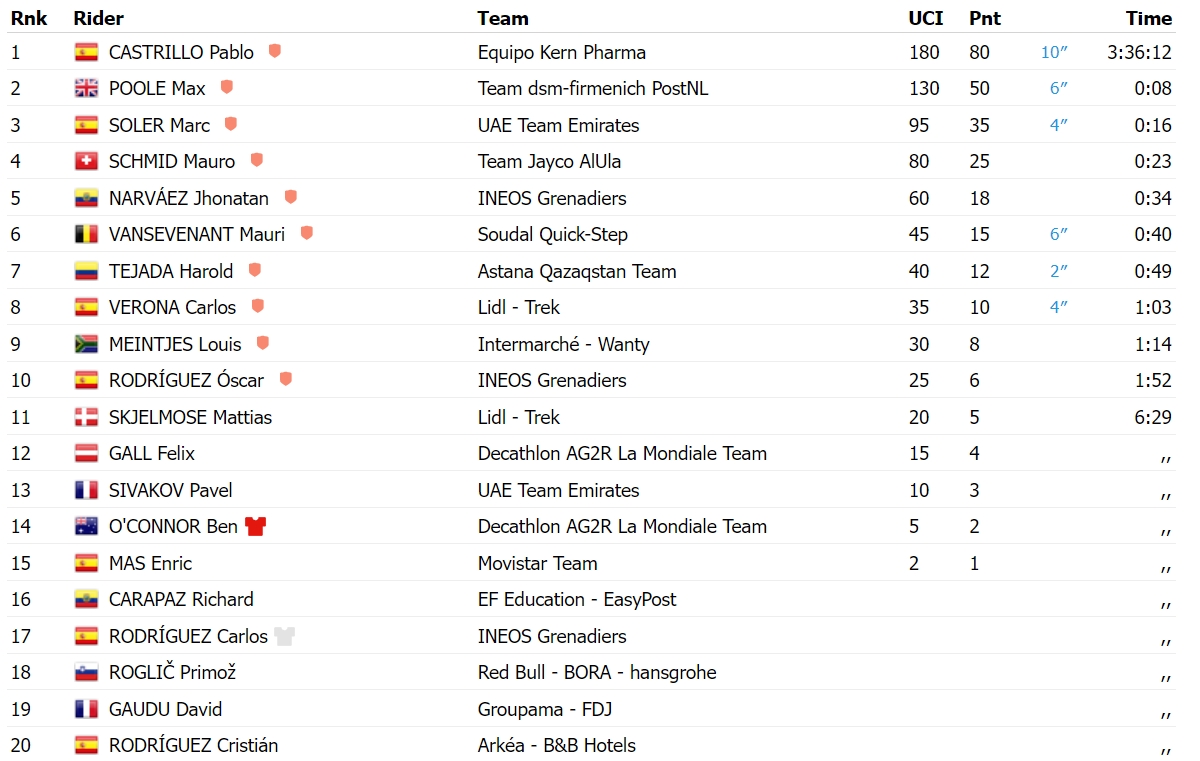Click the Slovenian flag beside ROGLIČ Primož
This screenshot has height=761, width=1200.
pyautogui.click(x=86, y=672)
